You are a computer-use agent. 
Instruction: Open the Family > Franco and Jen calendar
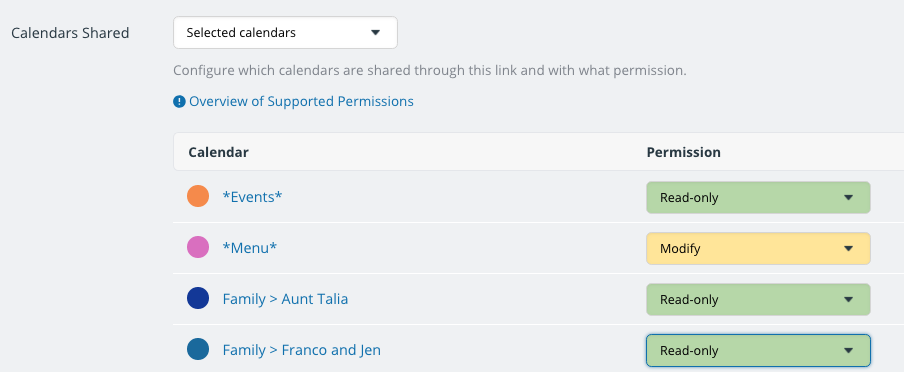coord(302,350)
